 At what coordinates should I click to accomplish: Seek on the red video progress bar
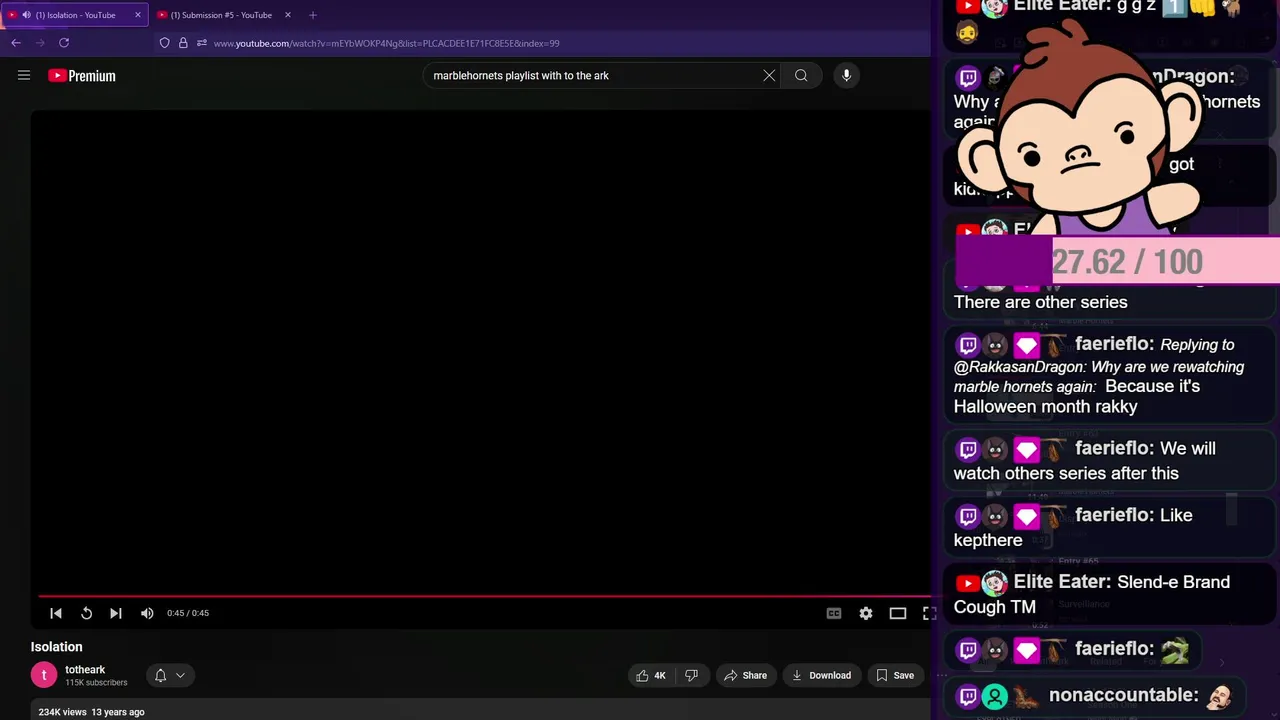[x=485, y=596]
